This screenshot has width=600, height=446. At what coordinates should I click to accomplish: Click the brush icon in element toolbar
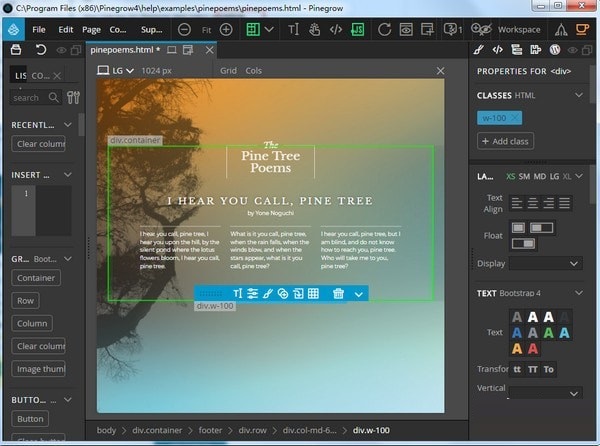pyautogui.click(x=267, y=294)
